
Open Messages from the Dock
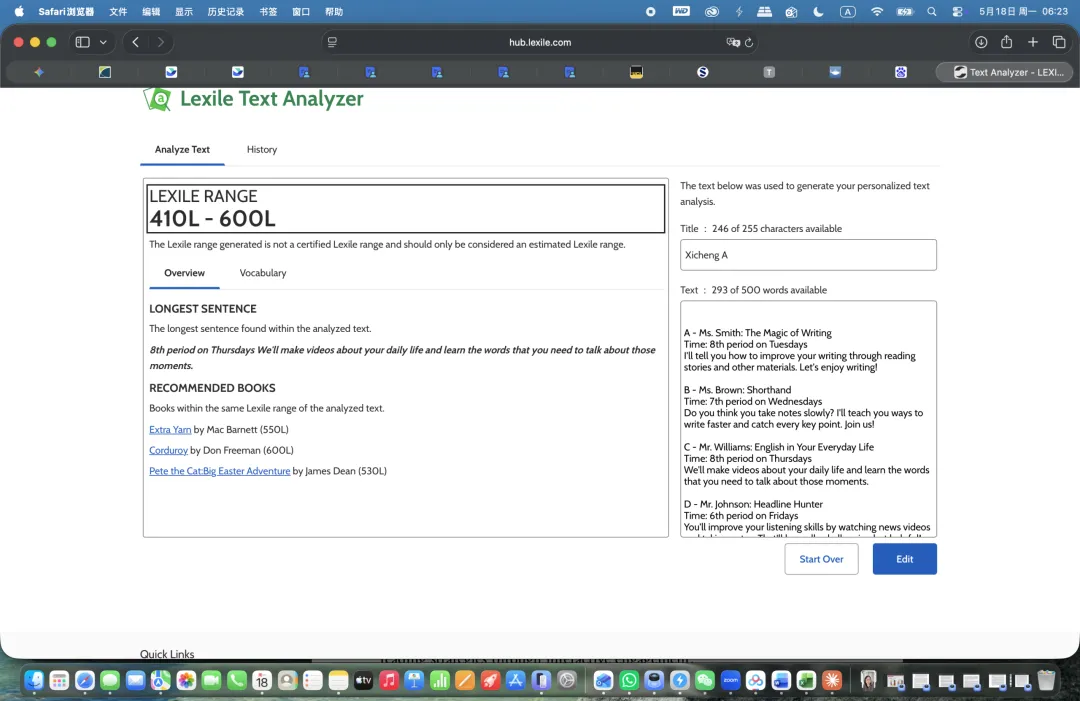[110, 680]
